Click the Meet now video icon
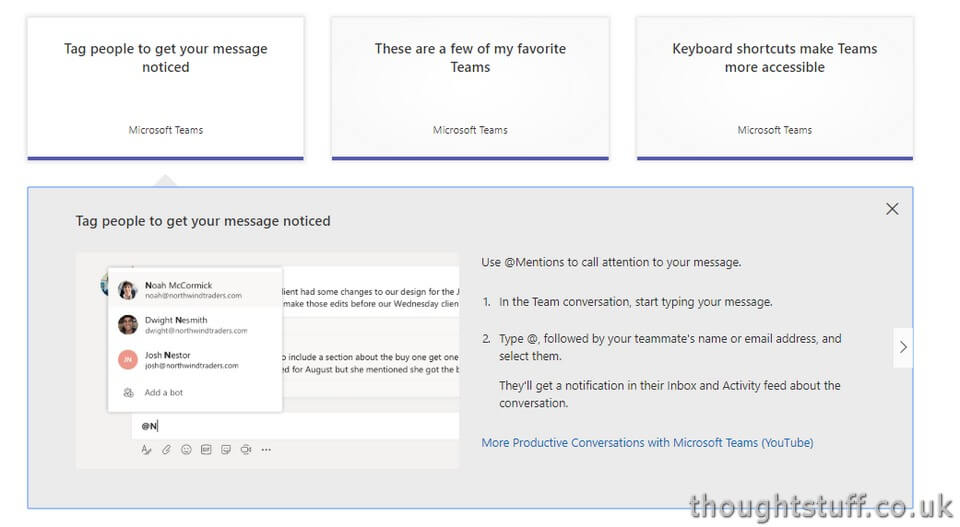The height and width of the screenshot is (527, 960). tap(246, 450)
